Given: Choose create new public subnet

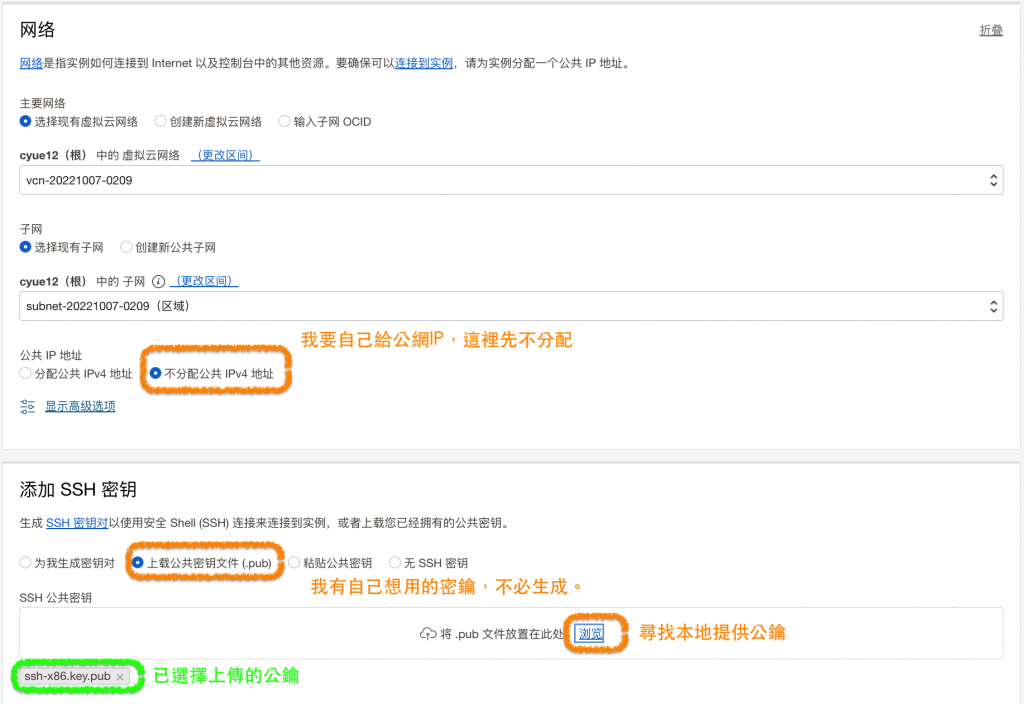Looking at the screenshot, I should point(127,247).
